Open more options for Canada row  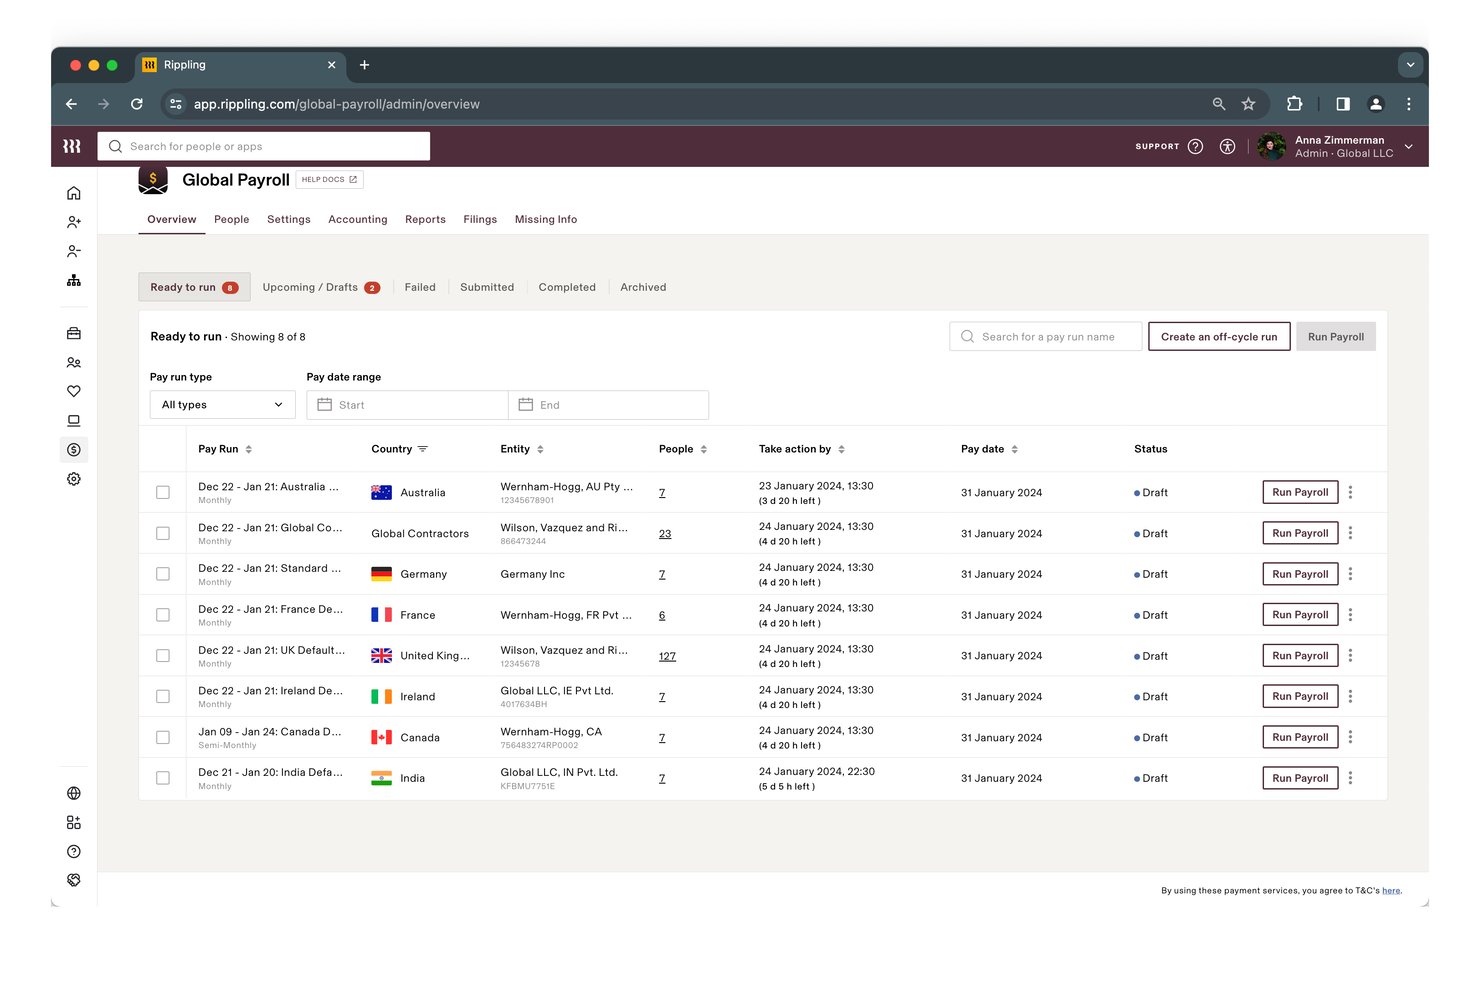click(1350, 737)
